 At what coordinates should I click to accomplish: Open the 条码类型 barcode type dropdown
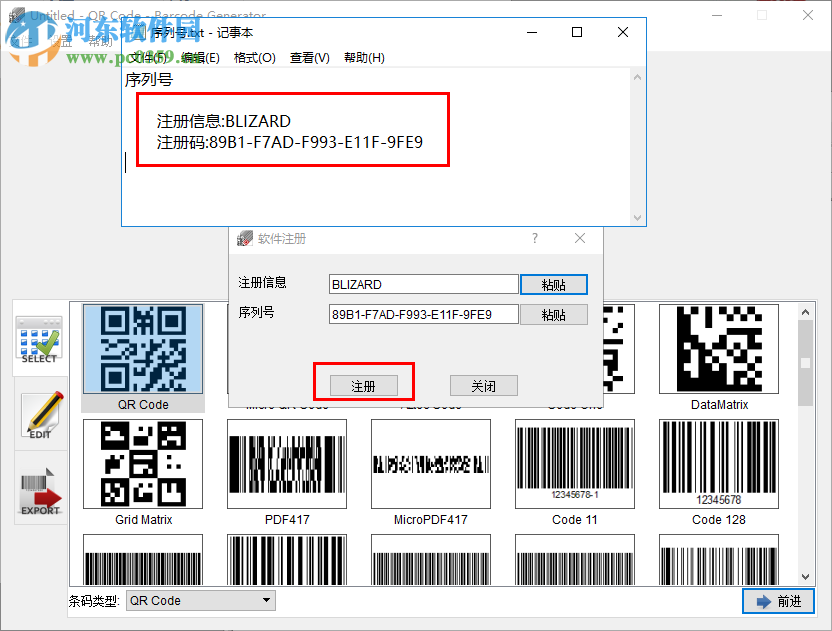pos(265,600)
